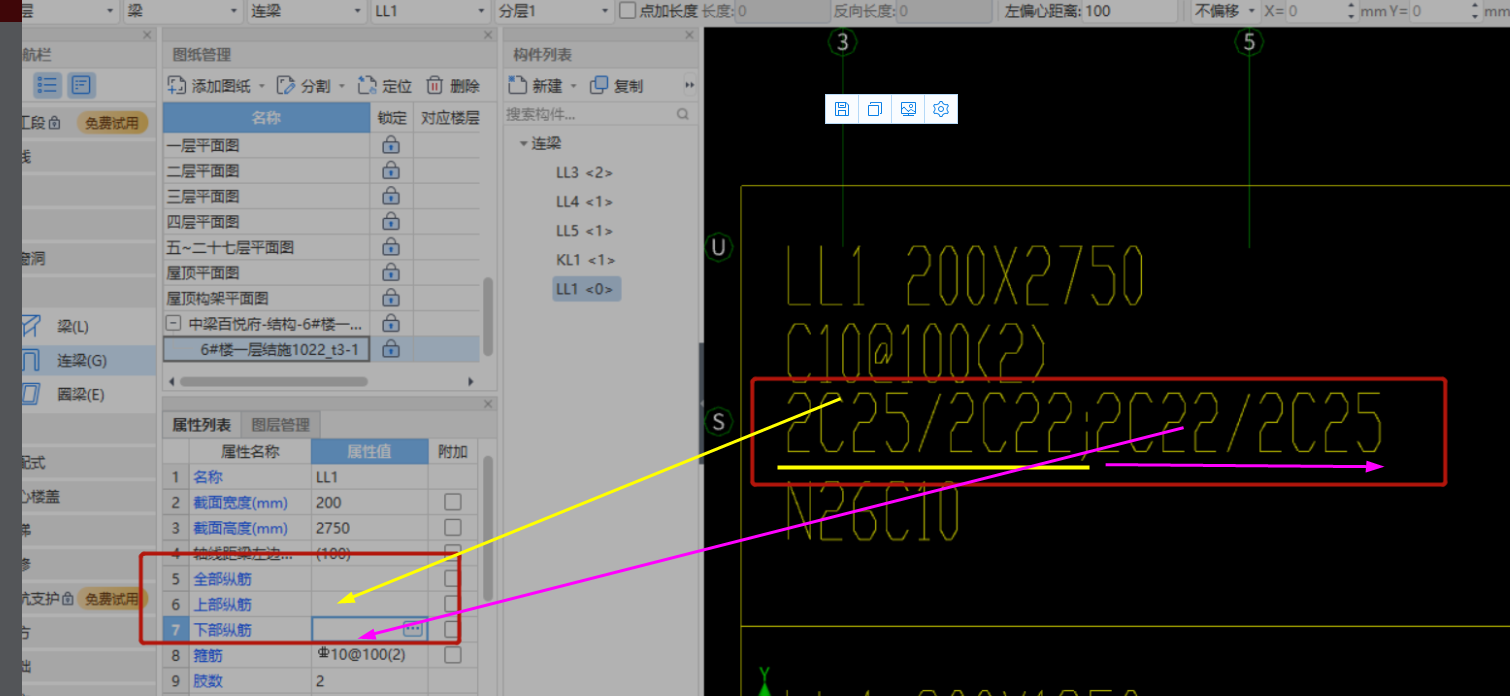Switch to the 属性列表 tab

201,424
